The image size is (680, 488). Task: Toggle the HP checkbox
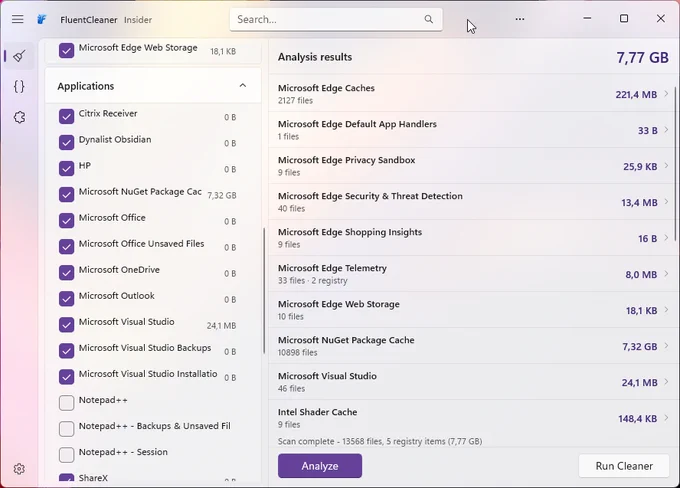click(x=66, y=168)
